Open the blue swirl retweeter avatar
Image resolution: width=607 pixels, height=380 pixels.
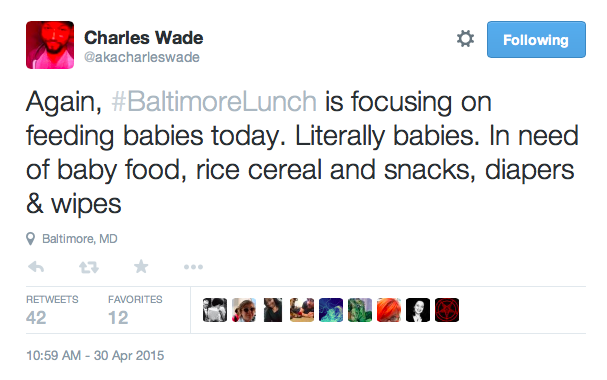pyautogui.click(x=331, y=310)
